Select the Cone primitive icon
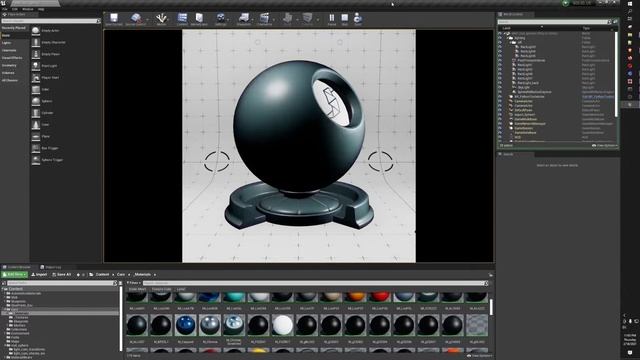Viewport: 640px width, 360px height. [x=36, y=124]
